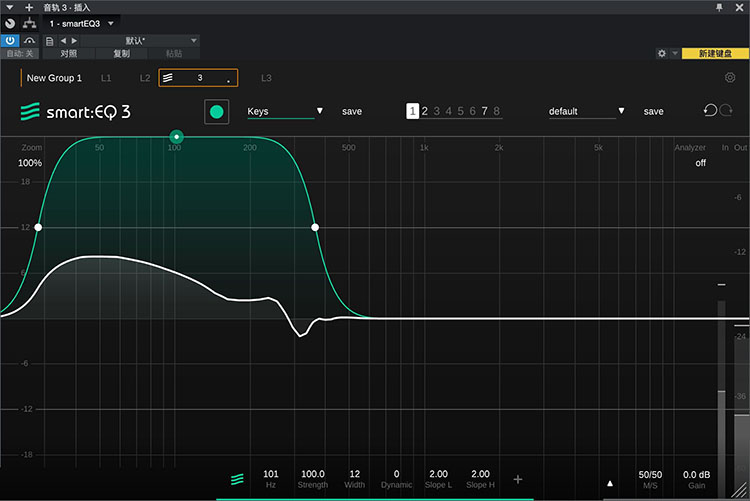Viewport: 750px width, 501px height.
Task: Expand the top-left window menu arrow
Action: (x=10, y=7)
